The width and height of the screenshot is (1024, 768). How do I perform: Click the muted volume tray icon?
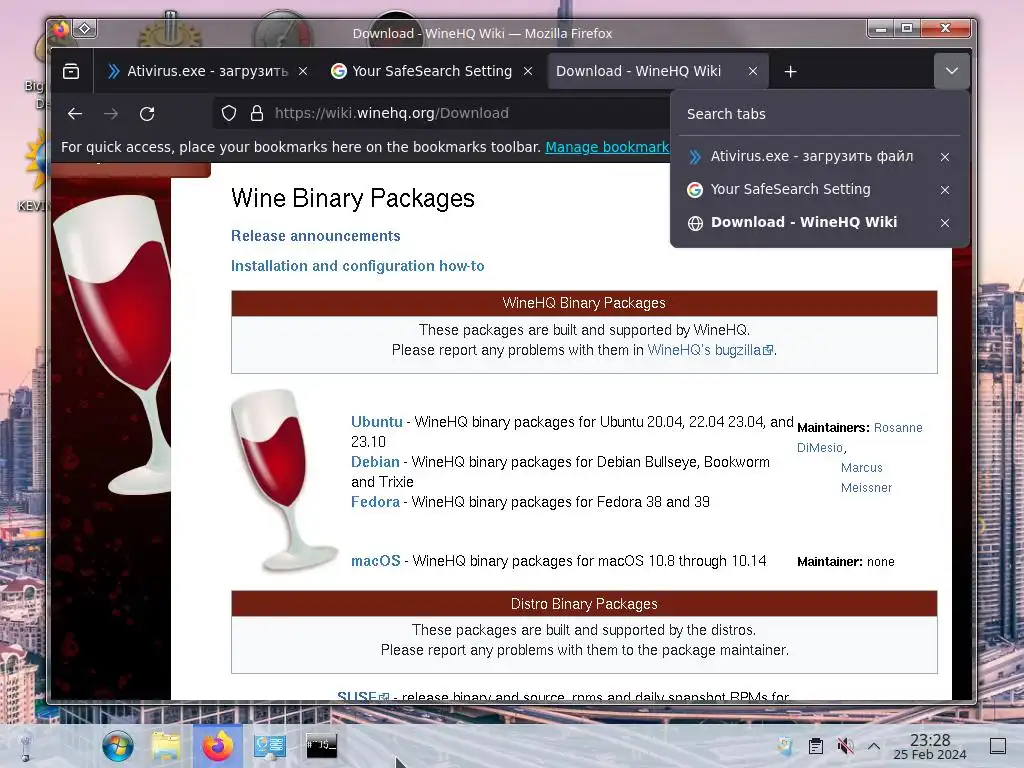coord(845,746)
